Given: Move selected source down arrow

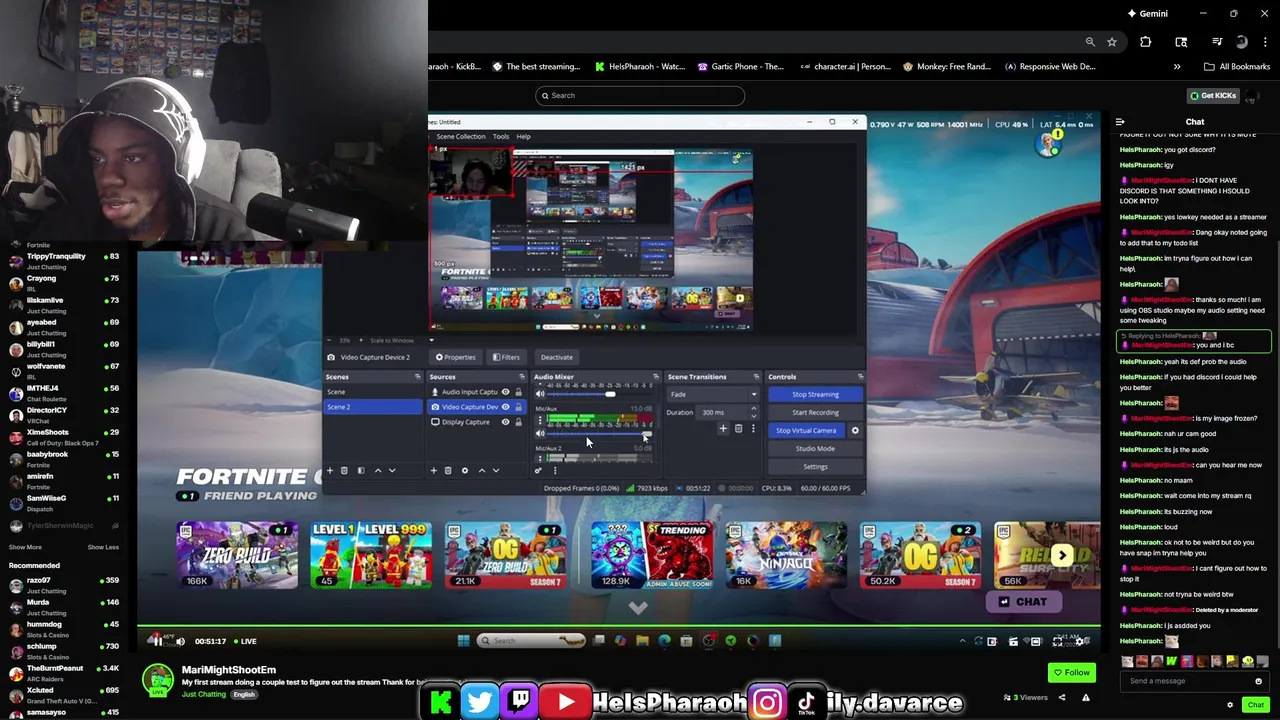Looking at the screenshot, I should pos(496,470).
